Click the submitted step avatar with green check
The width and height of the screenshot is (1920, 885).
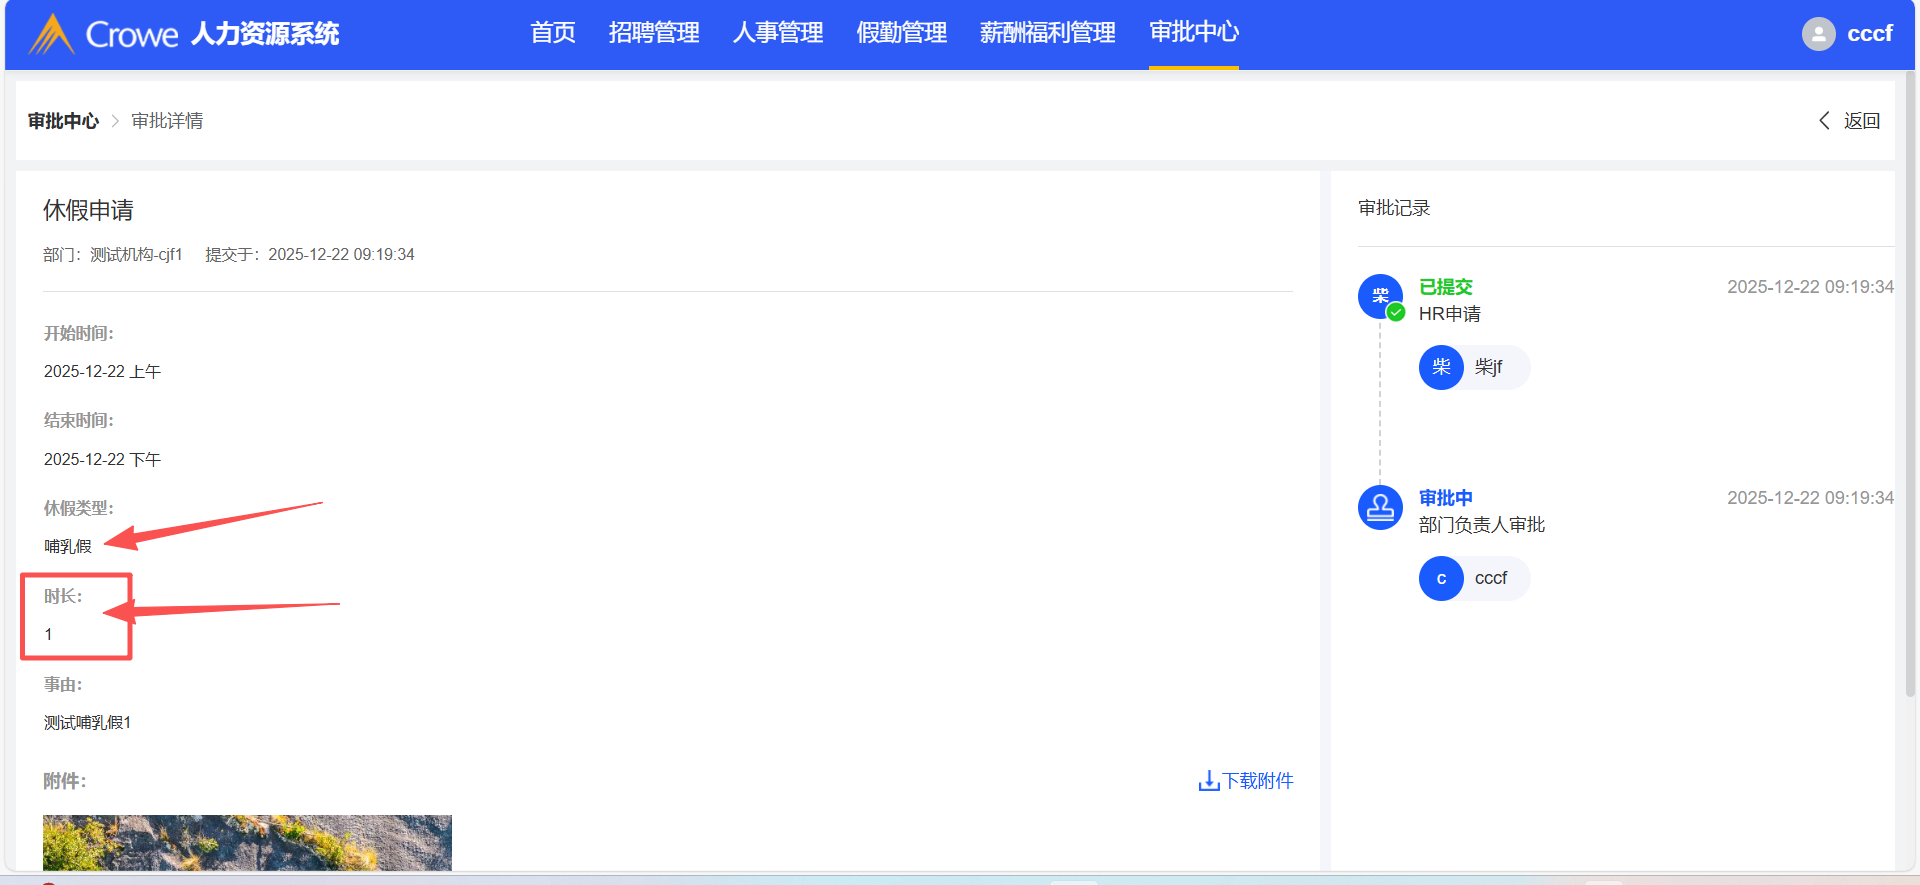(1380, 297)
